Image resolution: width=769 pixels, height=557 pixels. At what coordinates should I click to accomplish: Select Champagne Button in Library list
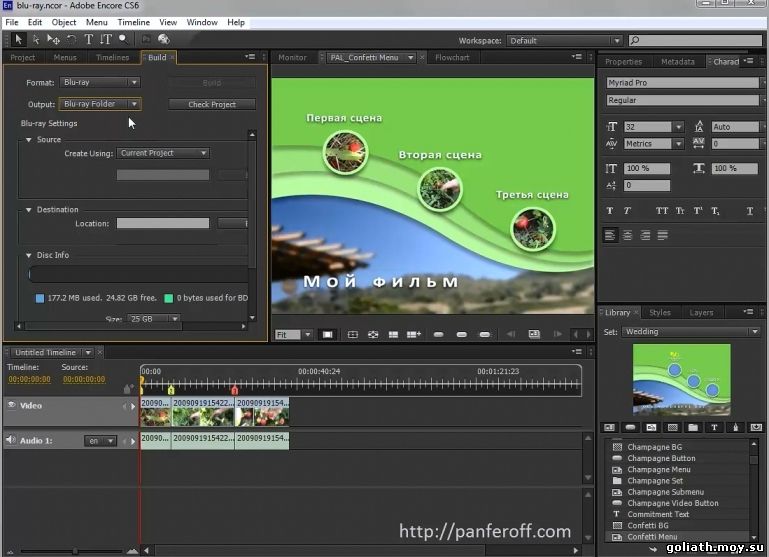[661, 458]
